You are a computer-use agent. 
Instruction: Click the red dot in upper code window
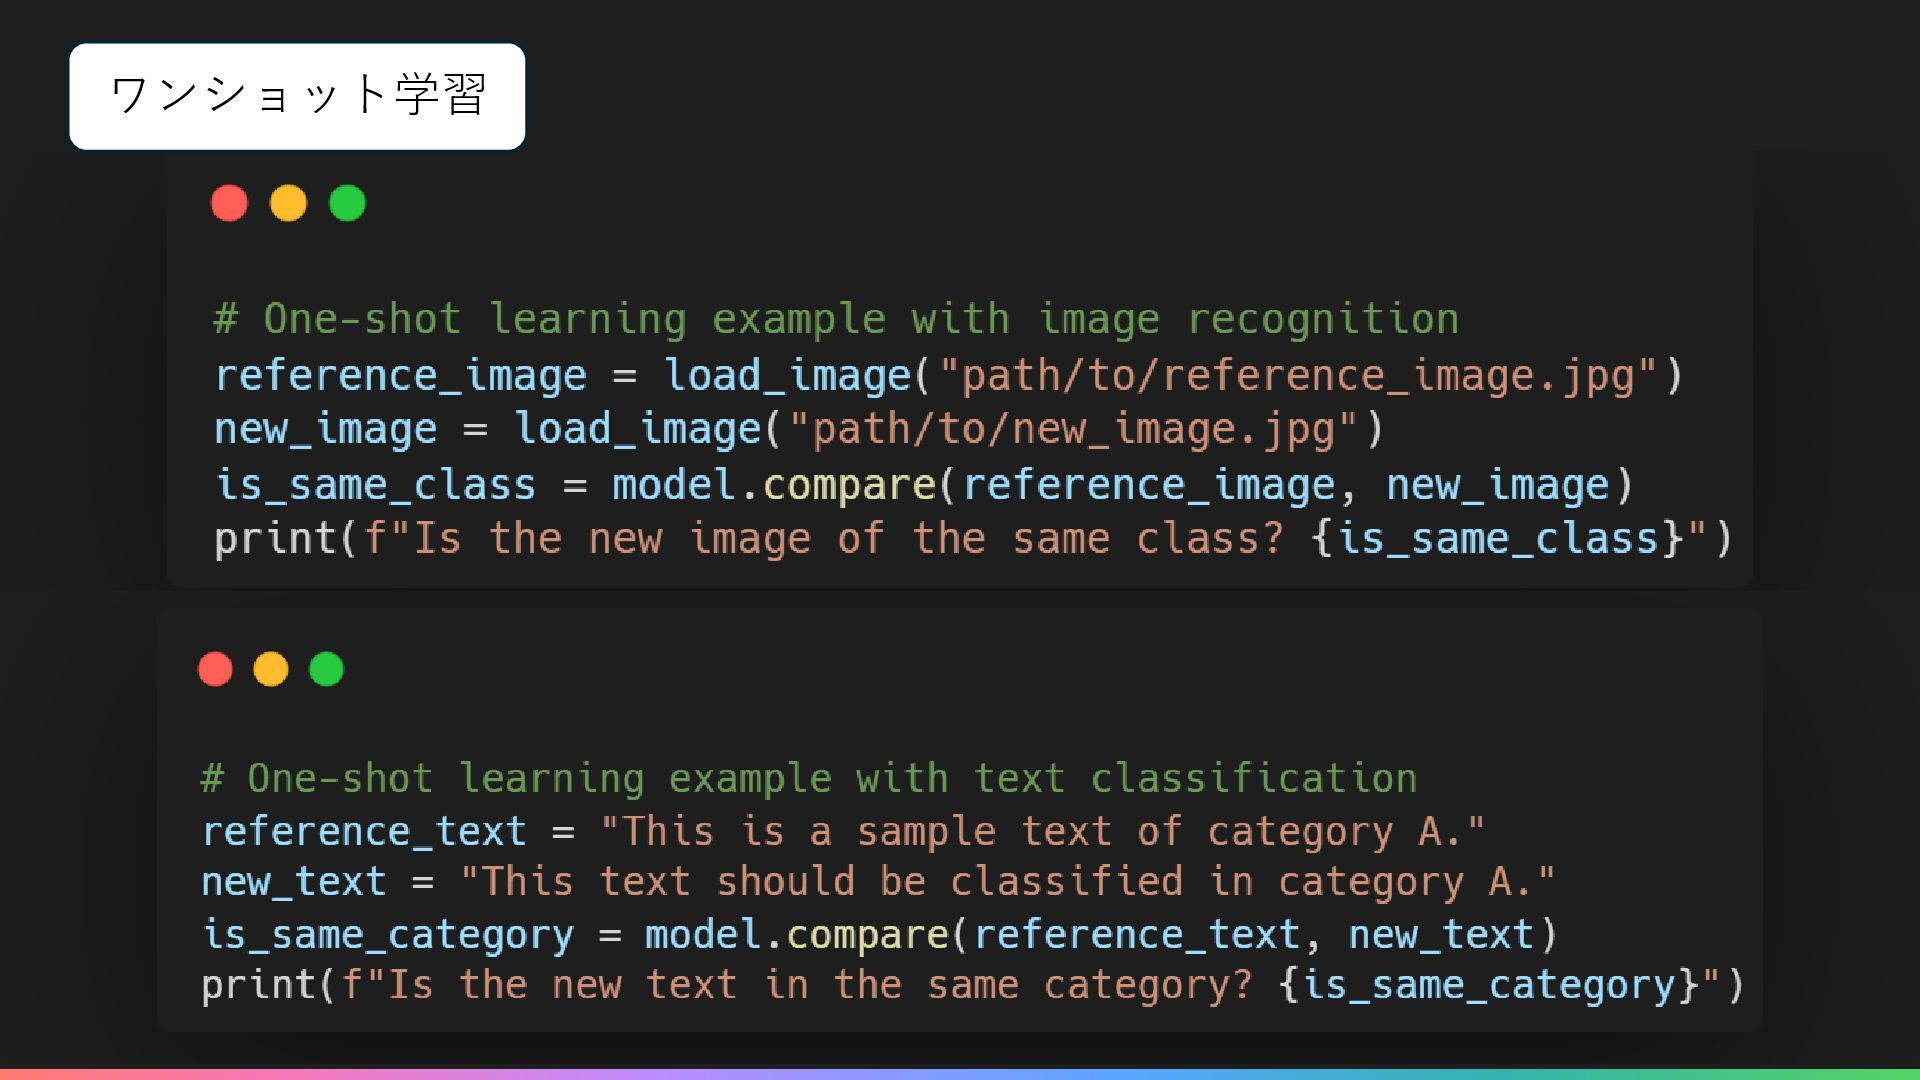pyautogui.click(x=229, y=203)
